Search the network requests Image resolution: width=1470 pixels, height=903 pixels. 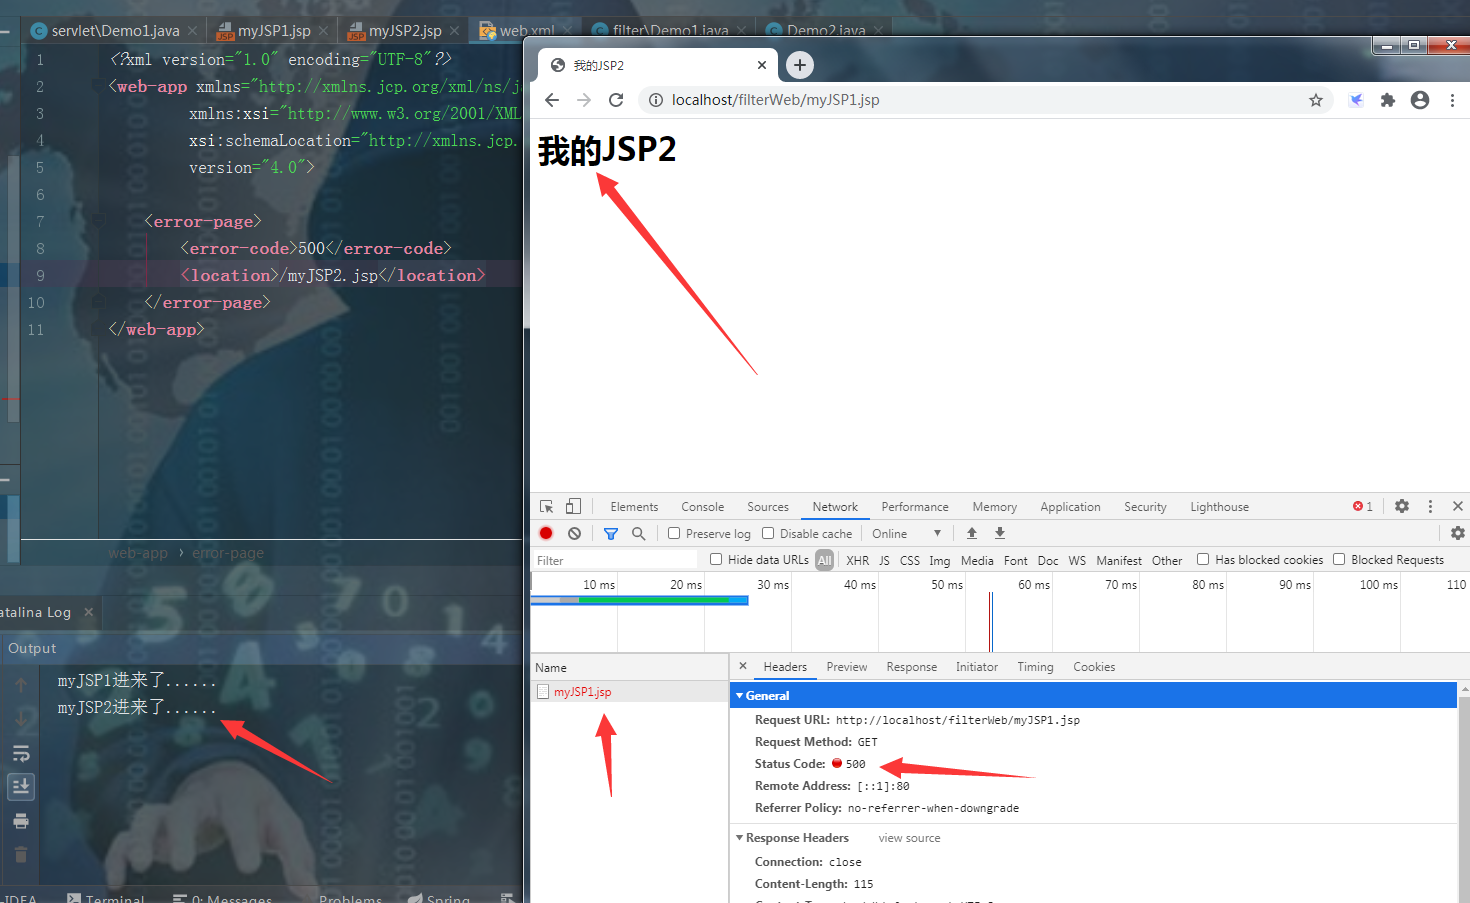(x=638, y=533)
